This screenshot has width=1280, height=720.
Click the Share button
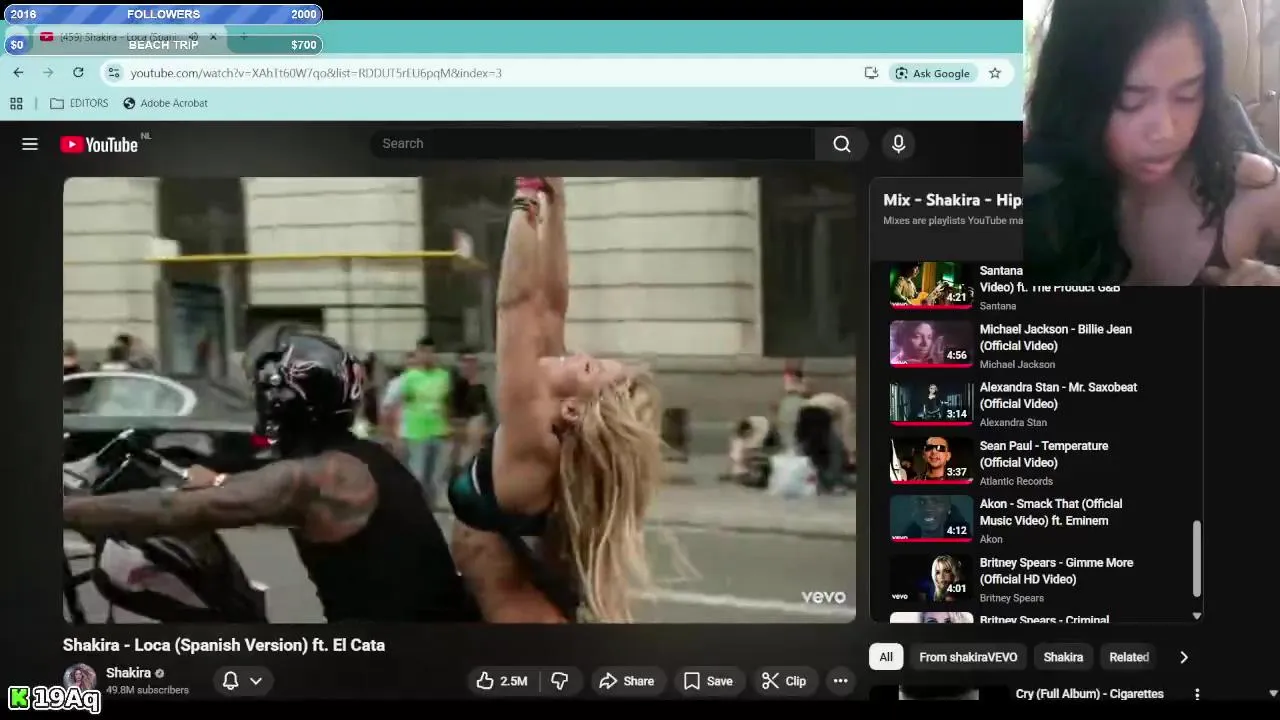pyautogui.click(x=626, y=681)
